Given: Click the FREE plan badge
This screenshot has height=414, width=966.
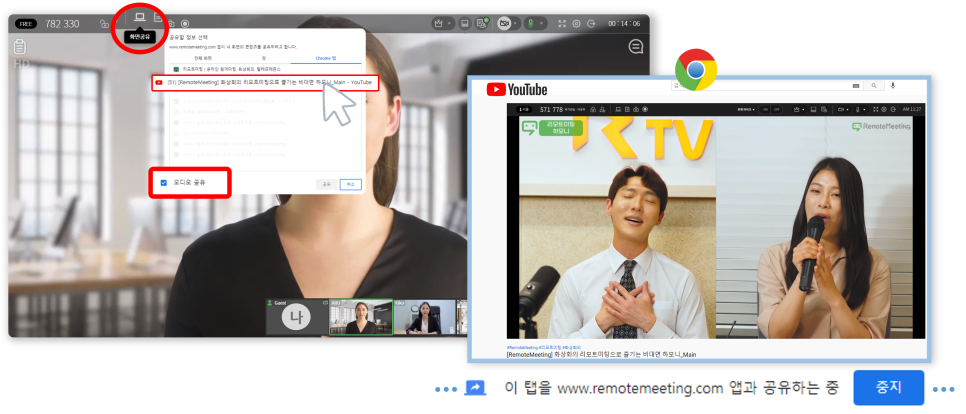Looking at the screenshot, I should pos(25,24).
